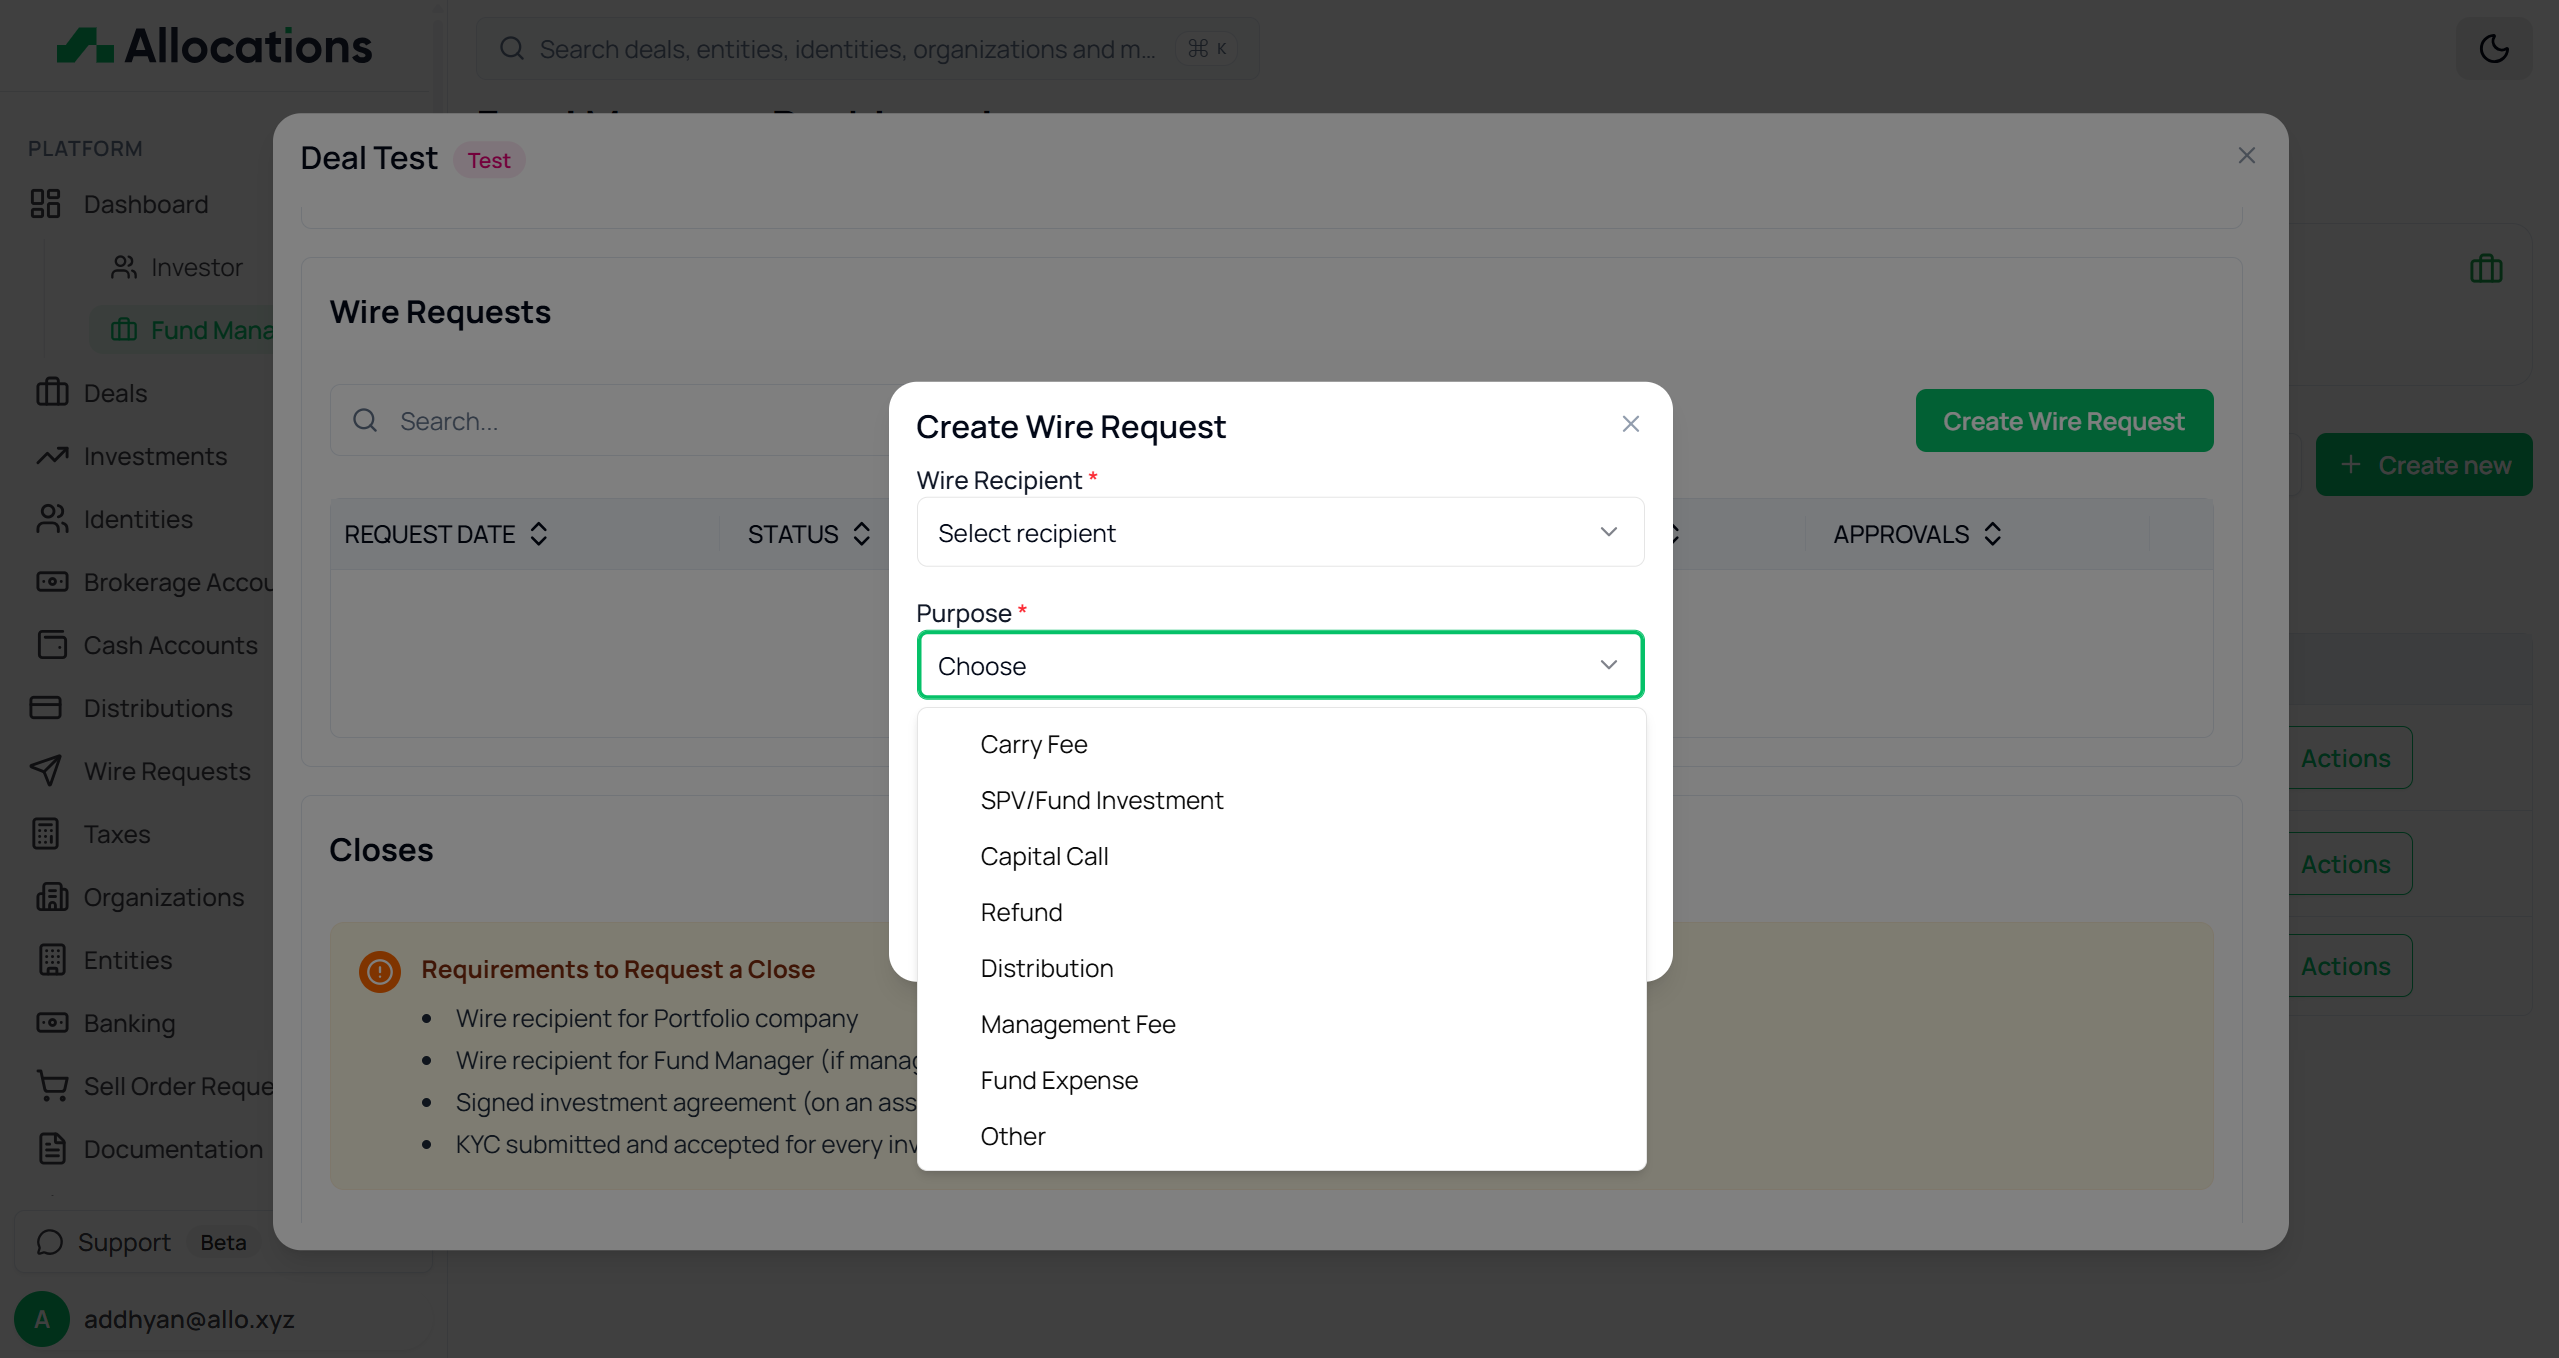The height and width of the screenshot is (1358, 2559).
Task: Click the Taxes calculator icon
Action: click(46, 833)
